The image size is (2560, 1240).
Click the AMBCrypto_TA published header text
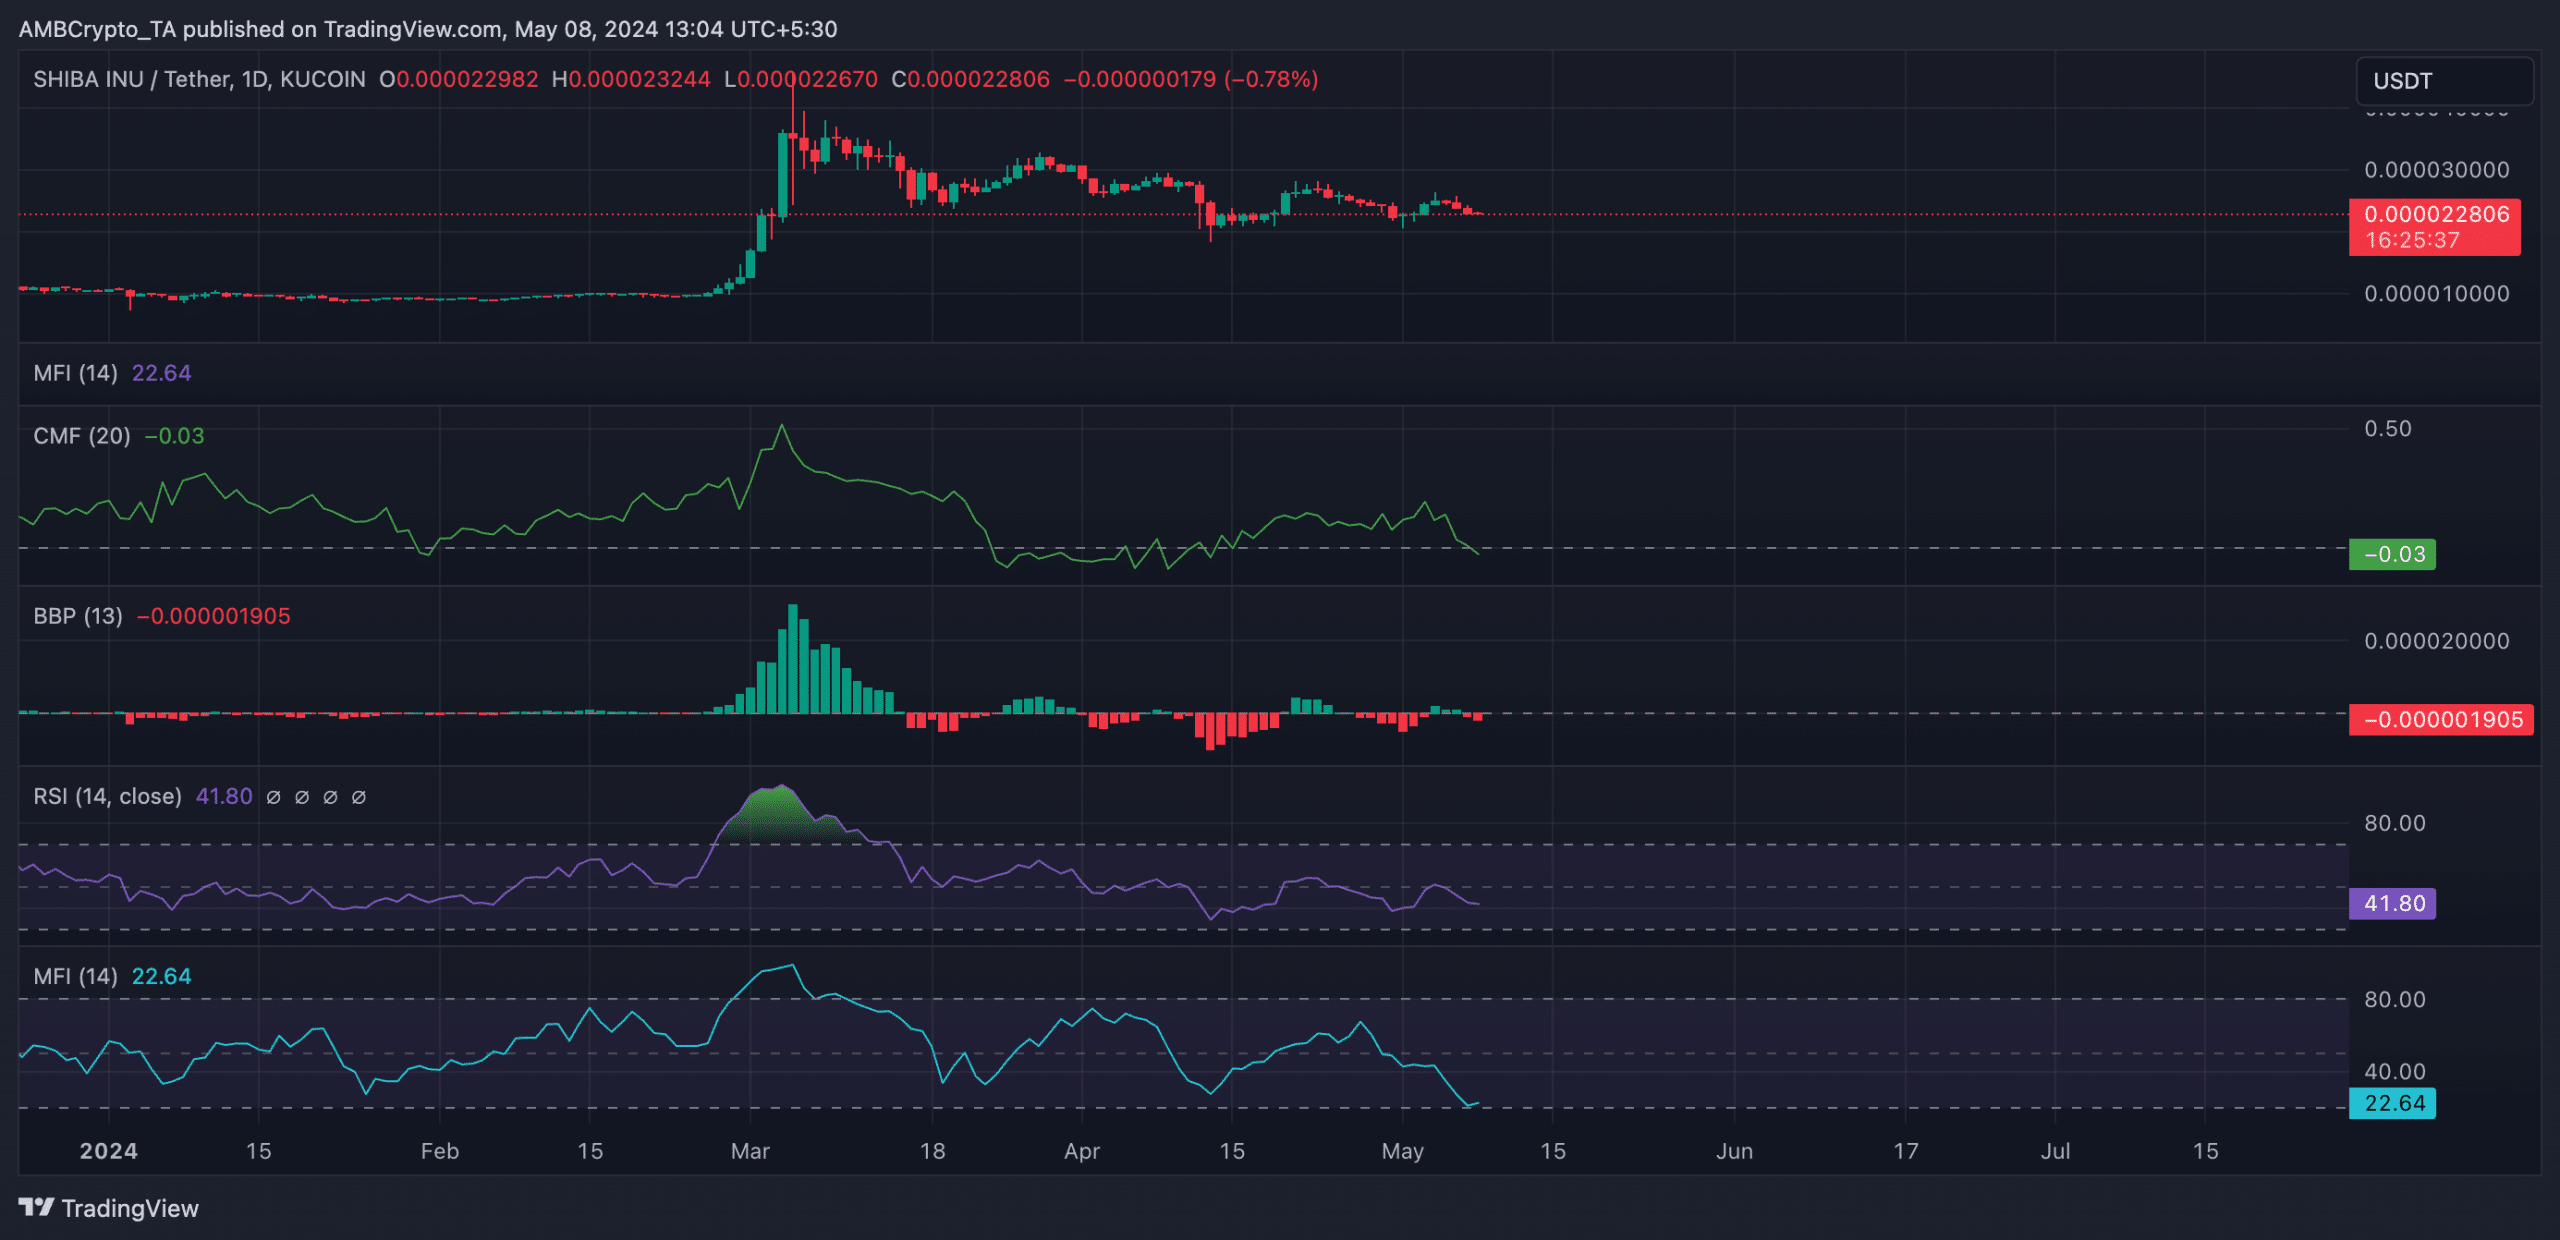click(x=428, y=29)
